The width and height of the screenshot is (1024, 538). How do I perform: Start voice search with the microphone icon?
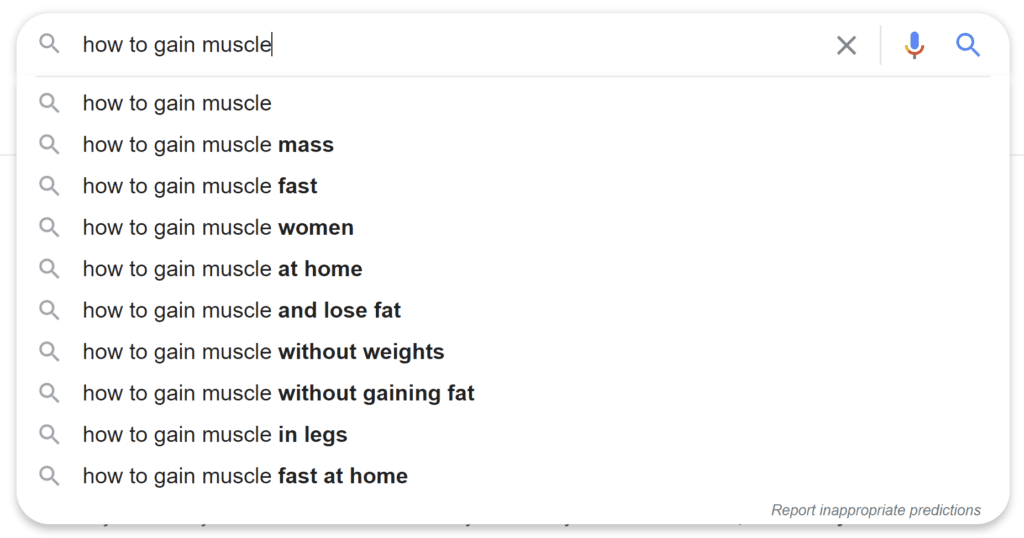914,45
